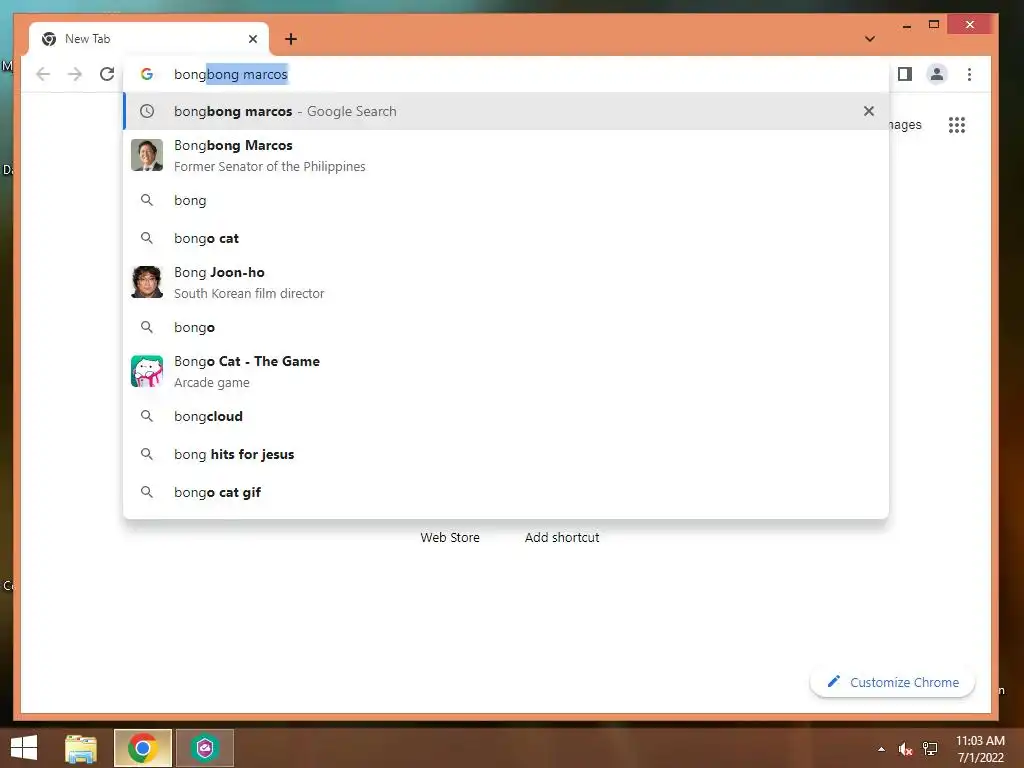Open the Windows Start menu
The image size is (1024, 768).
coord(24,748)
